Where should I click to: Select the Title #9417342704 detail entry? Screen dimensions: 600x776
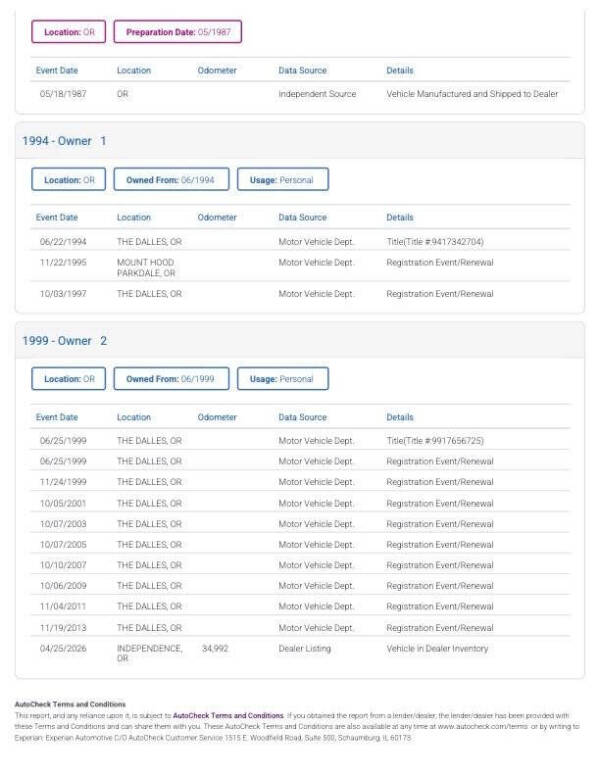point(435,242)
